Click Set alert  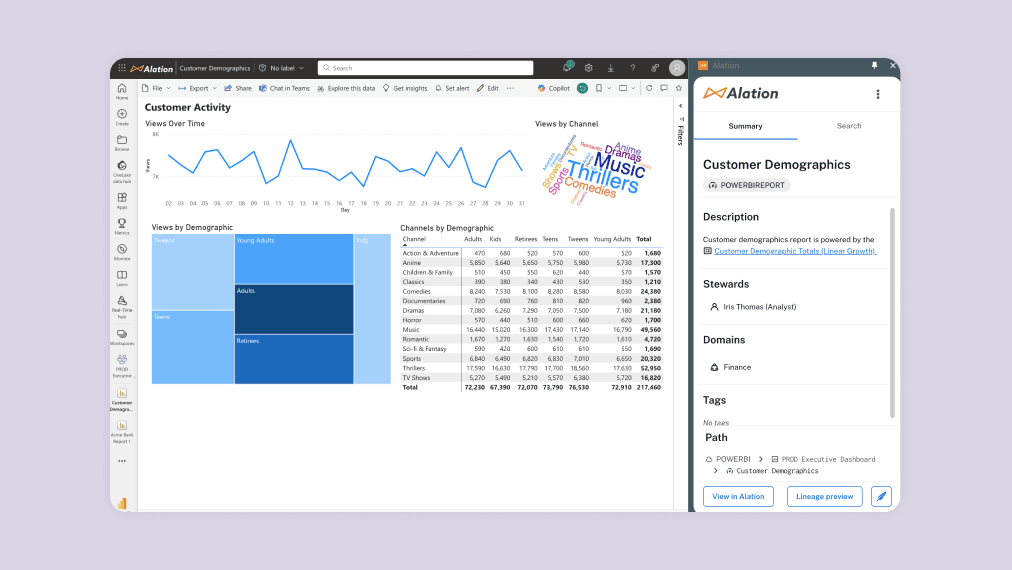point(452,88)
